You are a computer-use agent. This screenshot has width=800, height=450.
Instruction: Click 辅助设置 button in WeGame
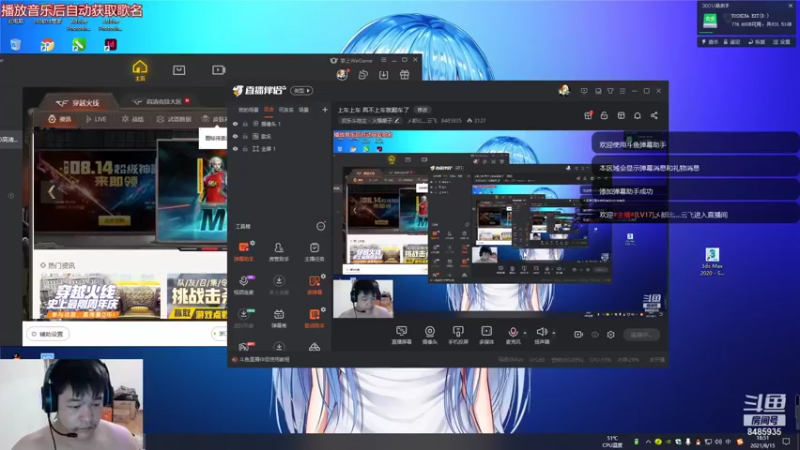pos(47,334)
